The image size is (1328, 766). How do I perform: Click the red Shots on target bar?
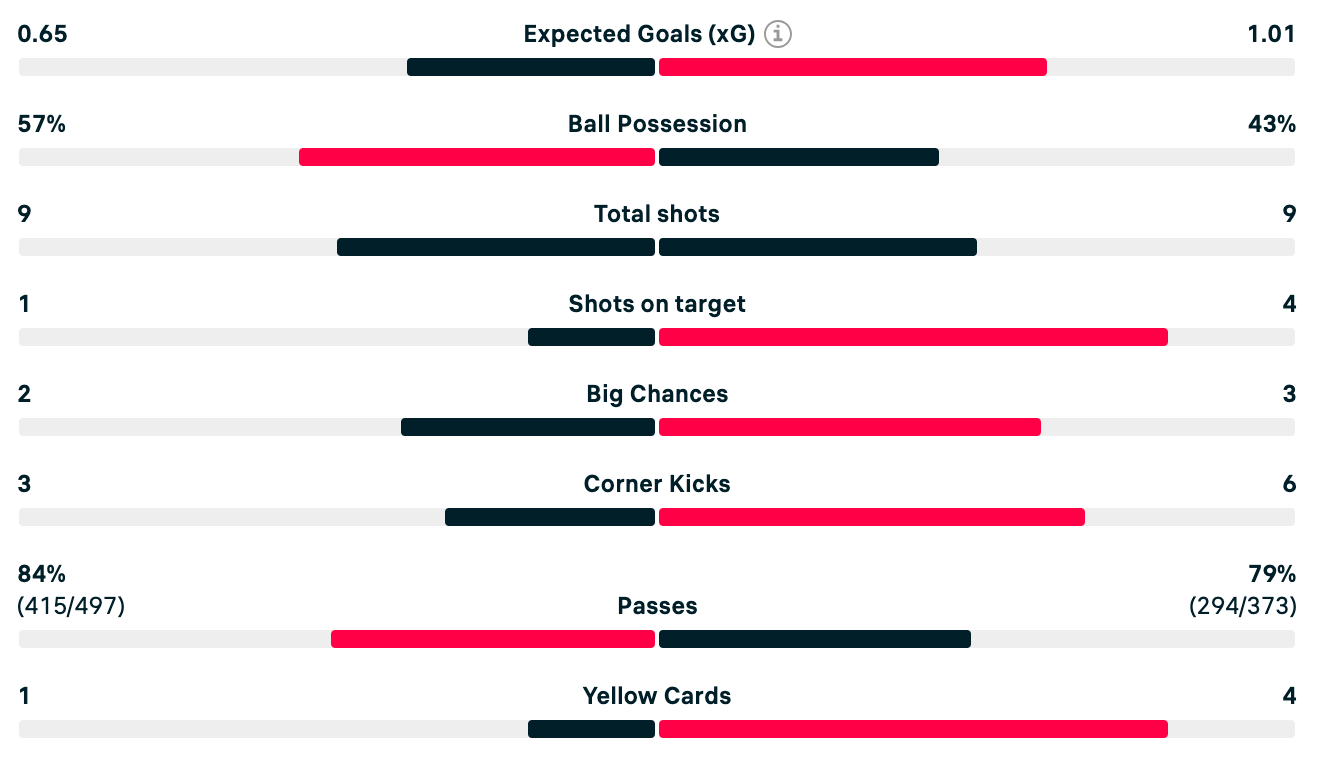[913, 337]
